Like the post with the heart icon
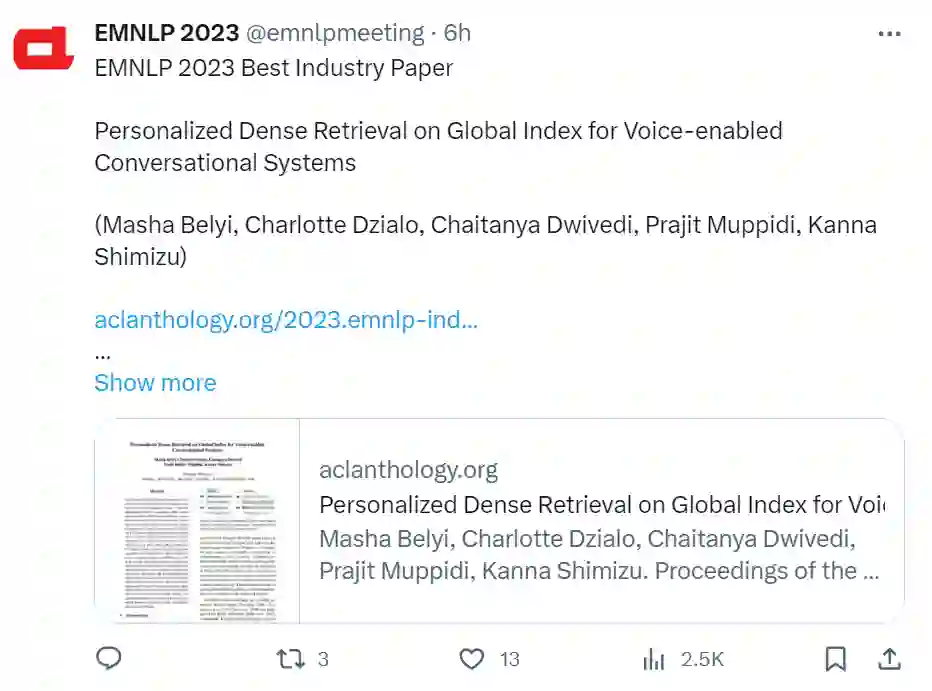This screenshot has height=691, width=932. [x=471, y=658]
